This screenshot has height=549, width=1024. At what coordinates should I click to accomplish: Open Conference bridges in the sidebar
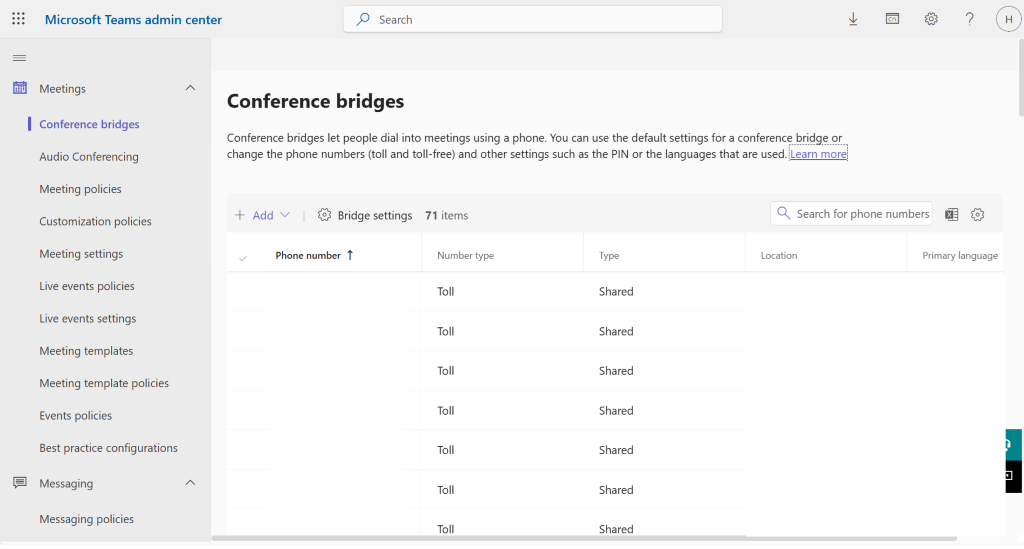[x=89, y=124]
